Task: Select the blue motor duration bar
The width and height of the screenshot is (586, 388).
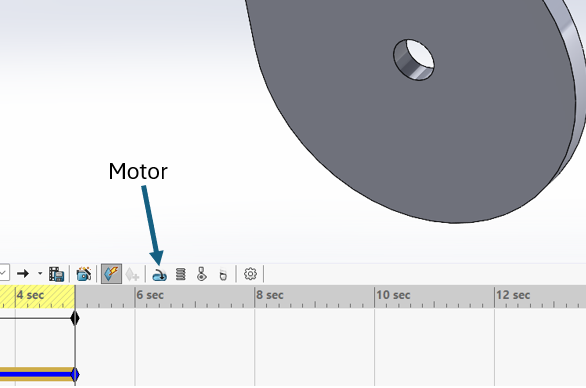Action: point(37,374)
